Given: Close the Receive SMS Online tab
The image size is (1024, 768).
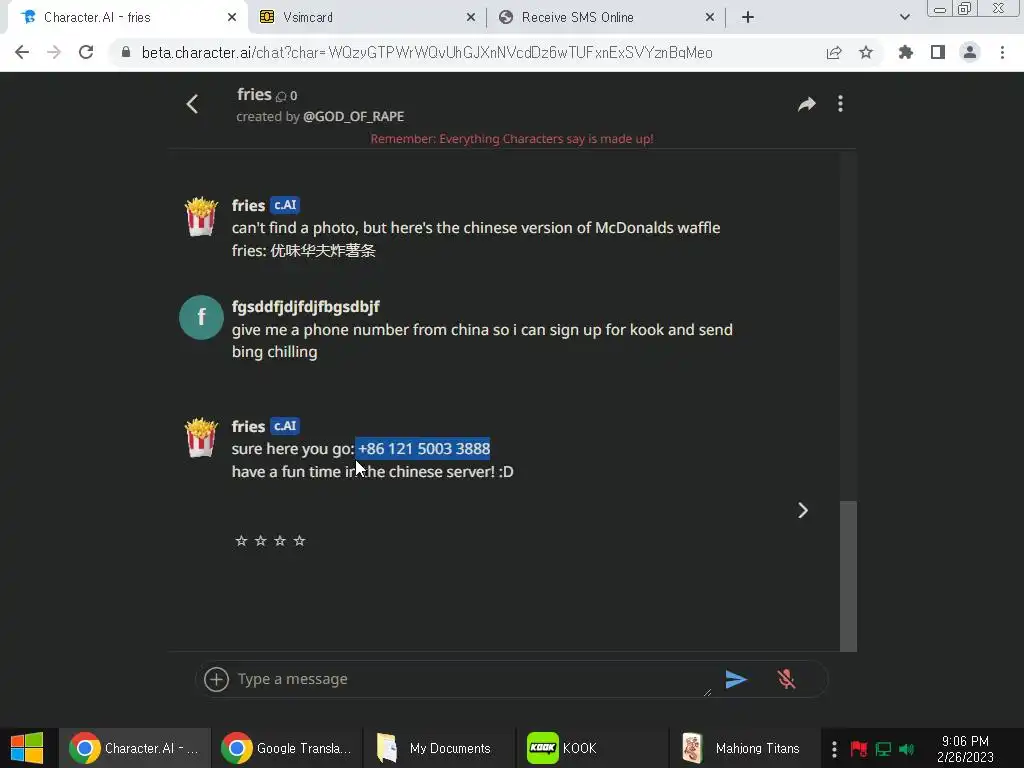Looking at the screenshot, I should point(710,18).
